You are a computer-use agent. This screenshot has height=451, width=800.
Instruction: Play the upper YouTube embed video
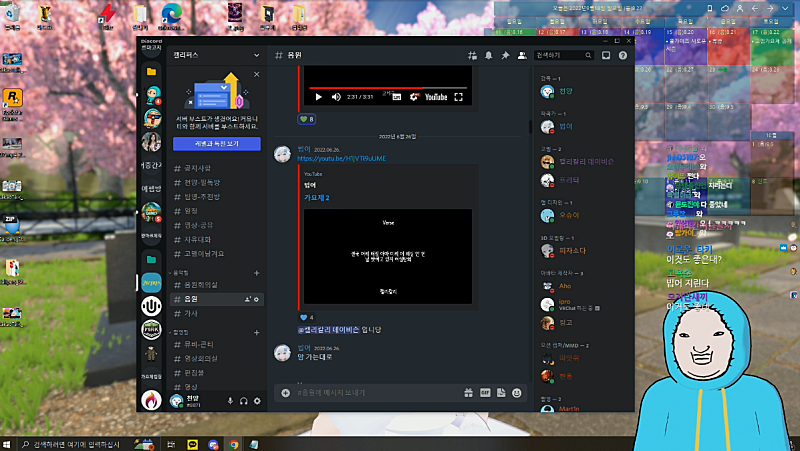pyautogui.click(x=318, y=97)
